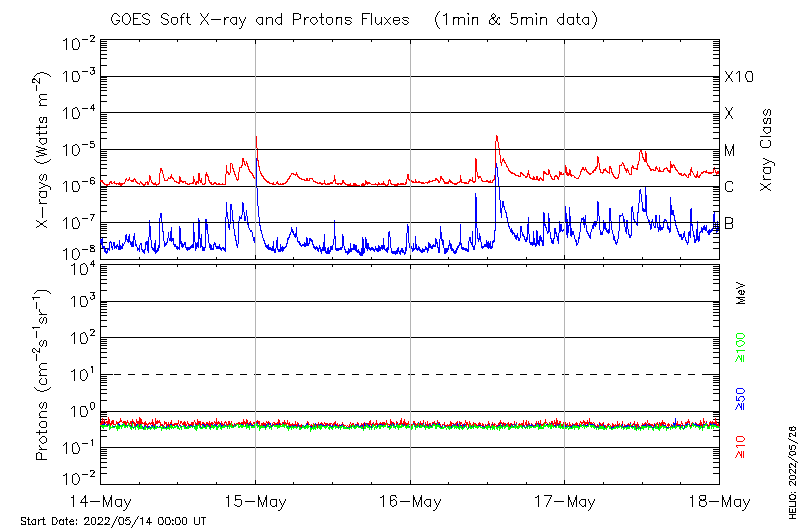Image resolution: width=800 pixels, height=530 pixels.
Task: Select the 15-May date tick label
Action: (255, 501)
